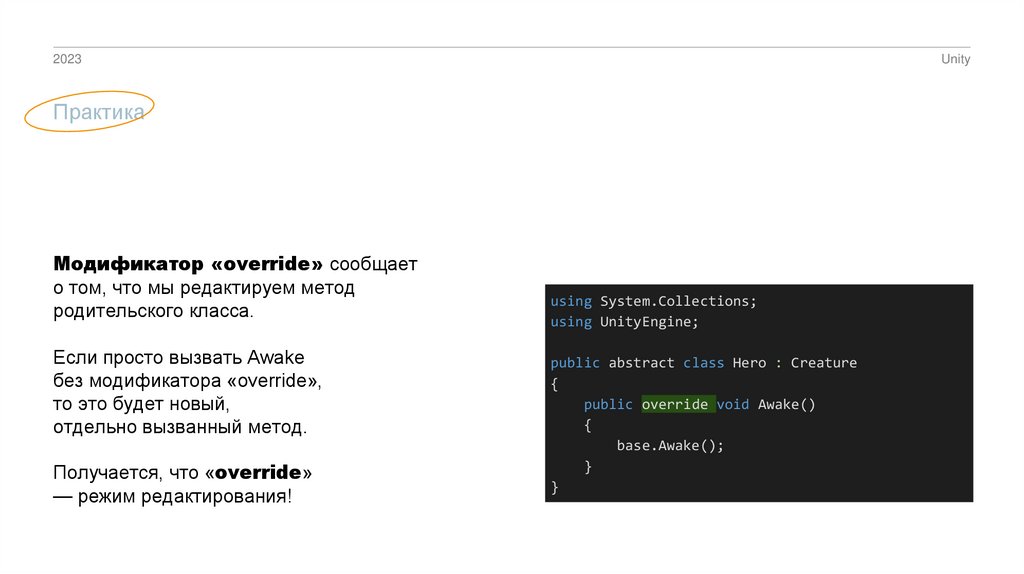Click the text "Если просто вызвать Awake"
Screen dimensions: 1024x574
178,358
